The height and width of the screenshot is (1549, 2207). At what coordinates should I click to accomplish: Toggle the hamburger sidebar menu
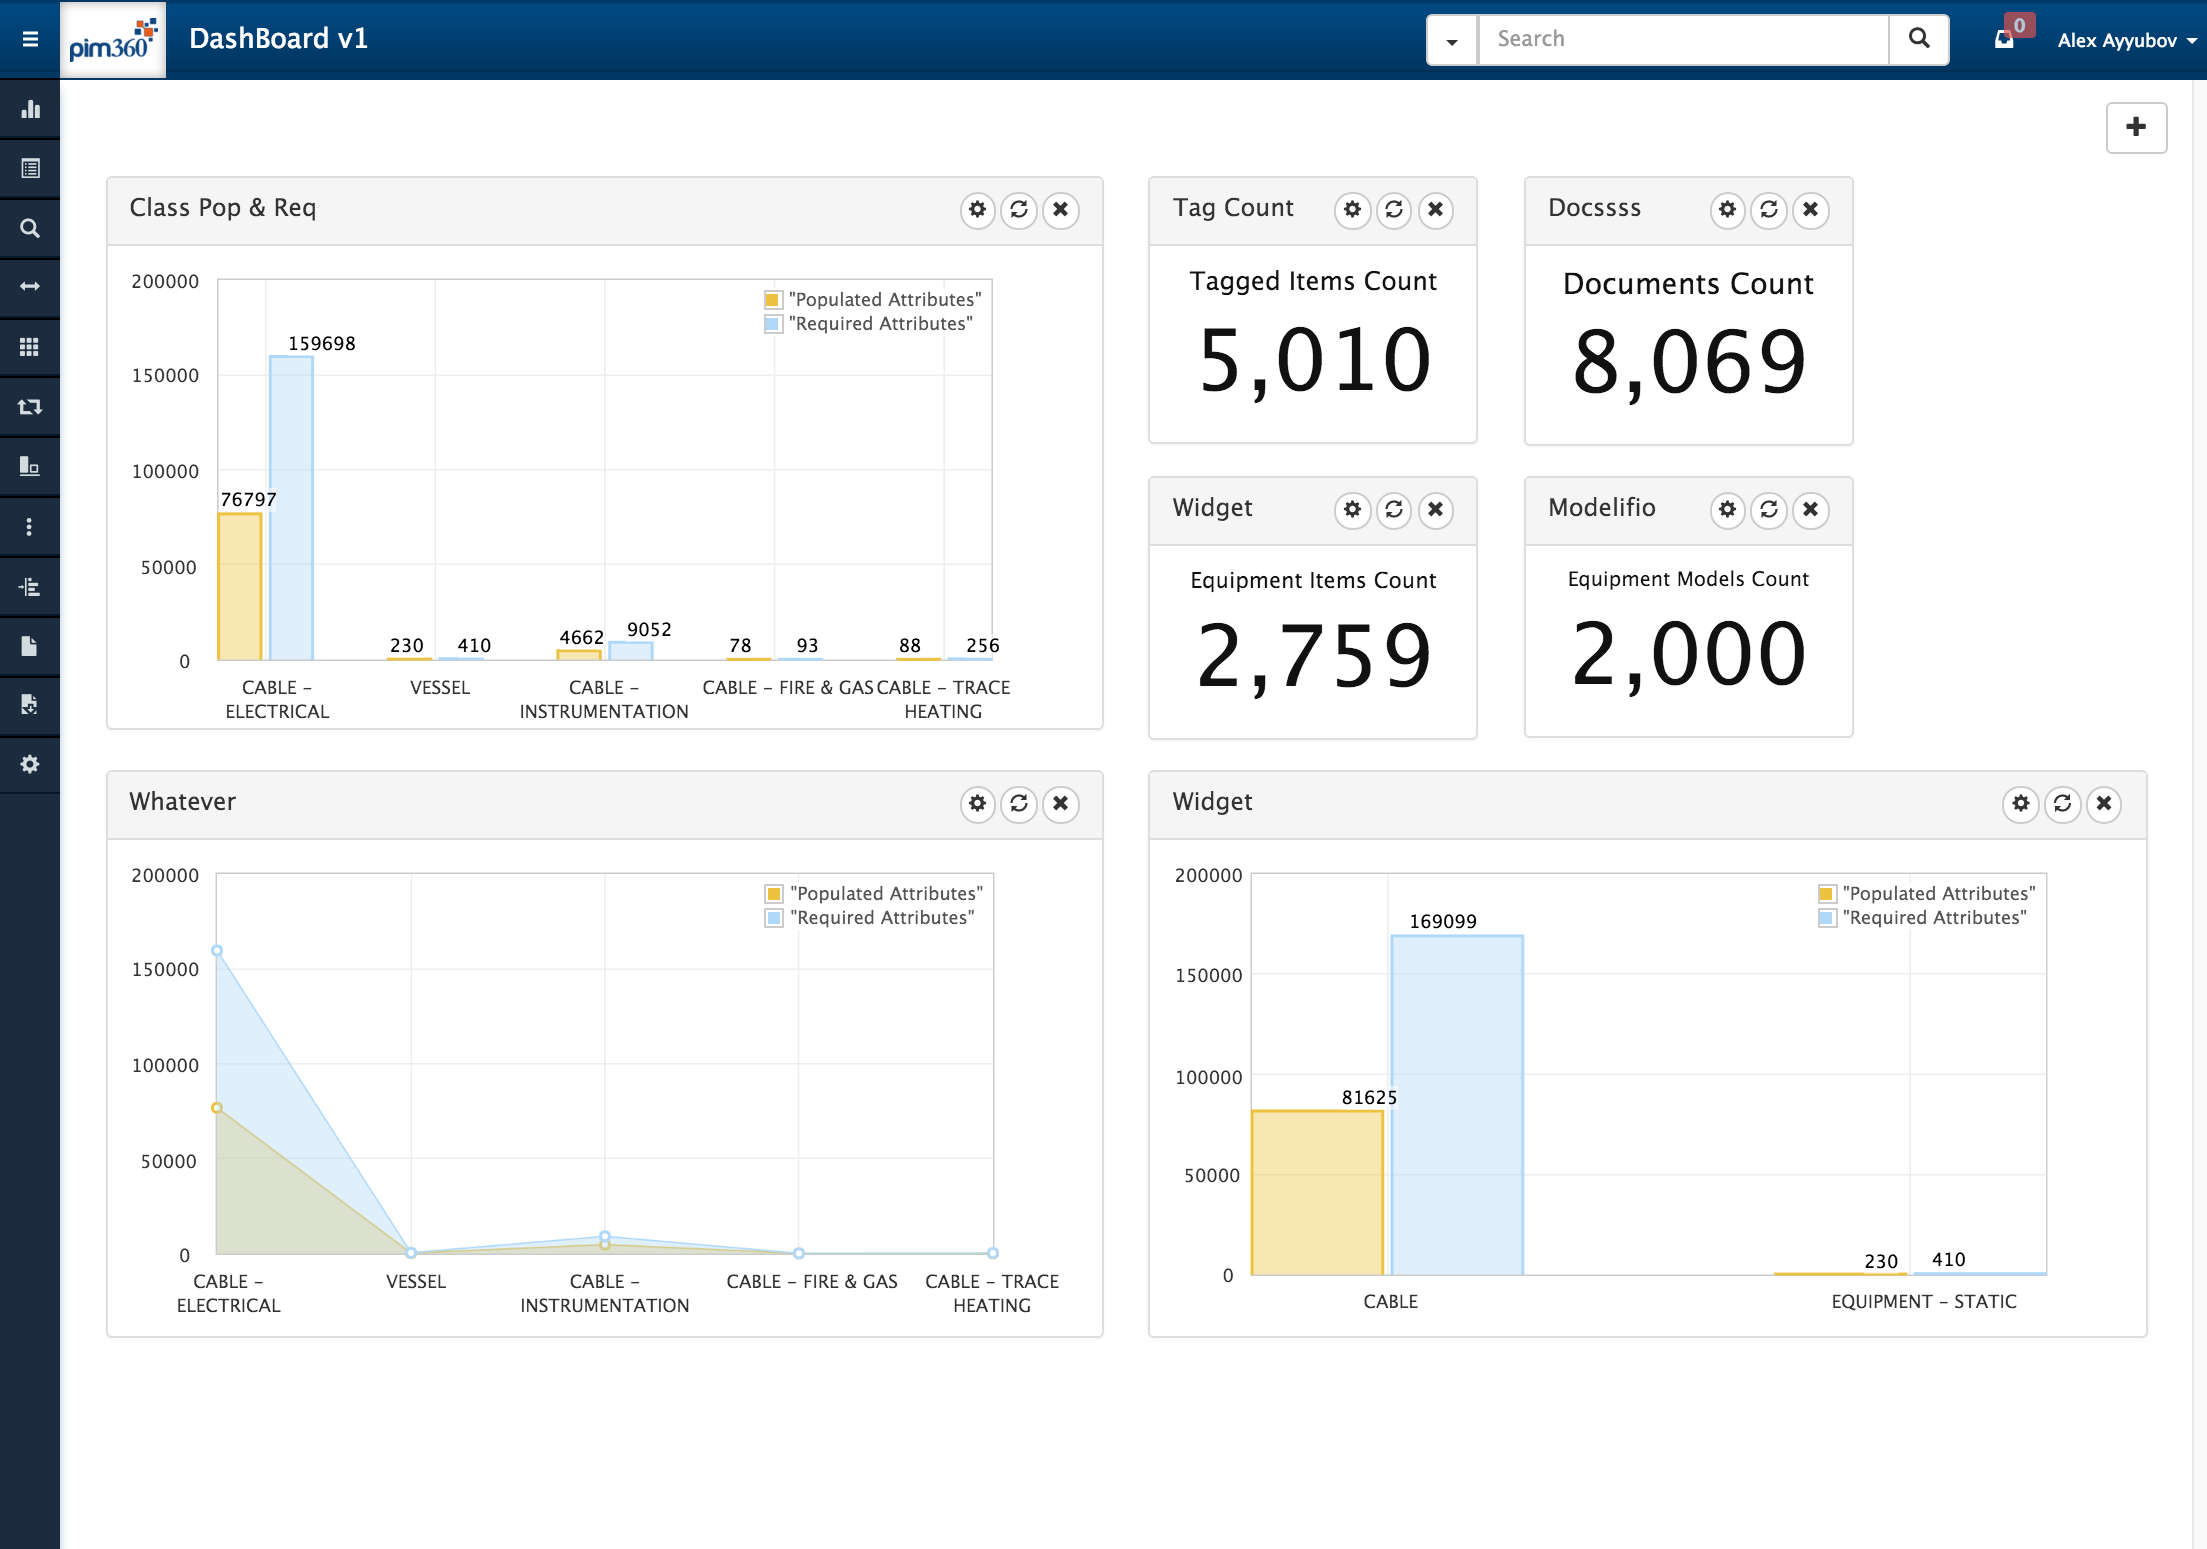pos(30,39)
